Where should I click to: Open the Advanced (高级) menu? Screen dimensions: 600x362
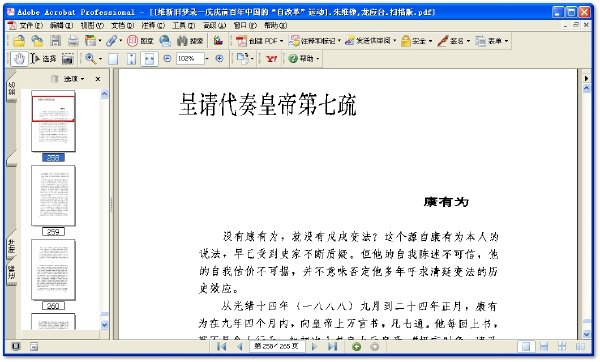(x=214, y=26)
